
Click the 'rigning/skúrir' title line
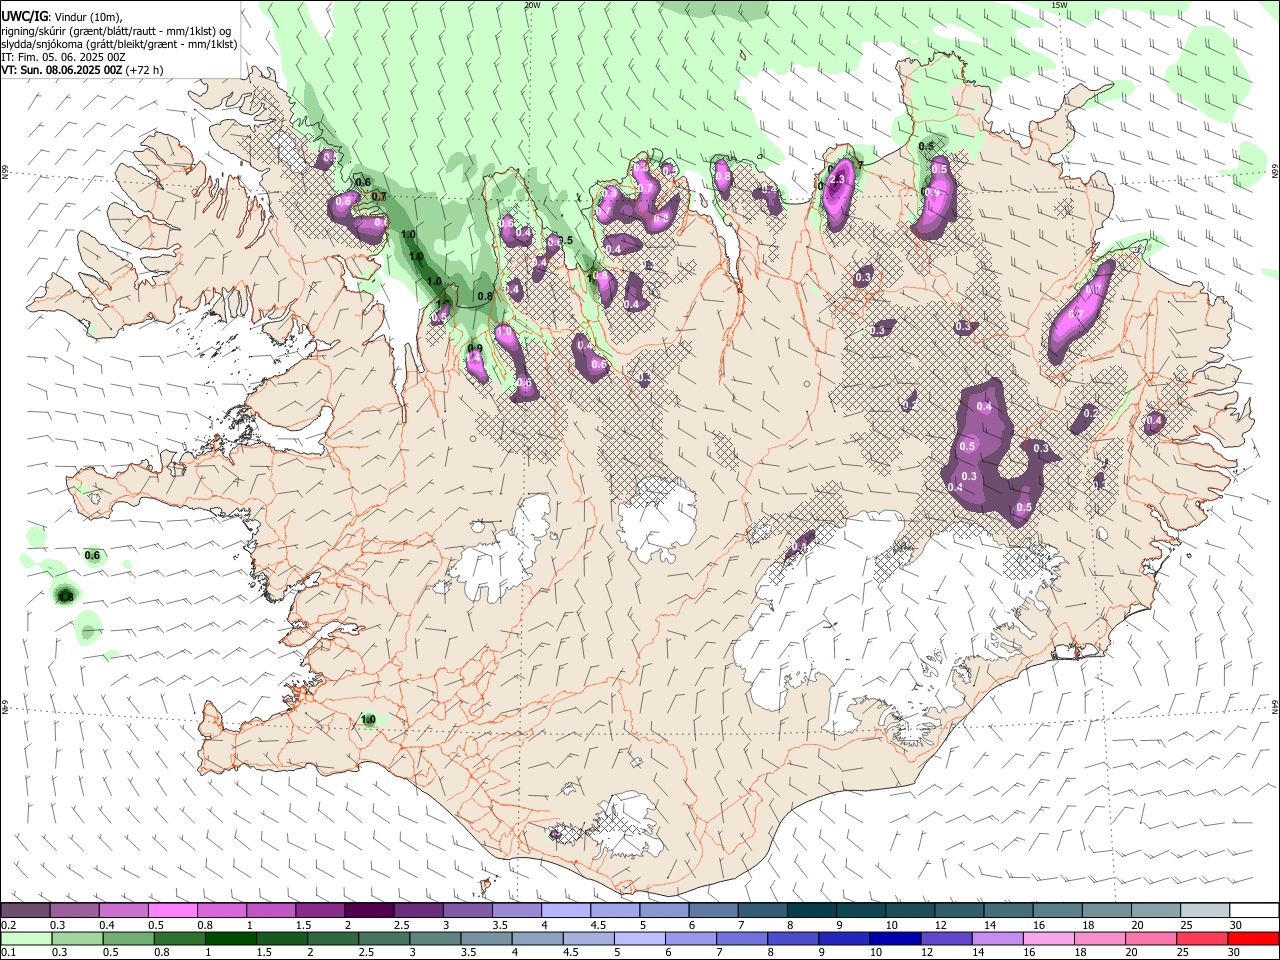[x=116, y=30]
